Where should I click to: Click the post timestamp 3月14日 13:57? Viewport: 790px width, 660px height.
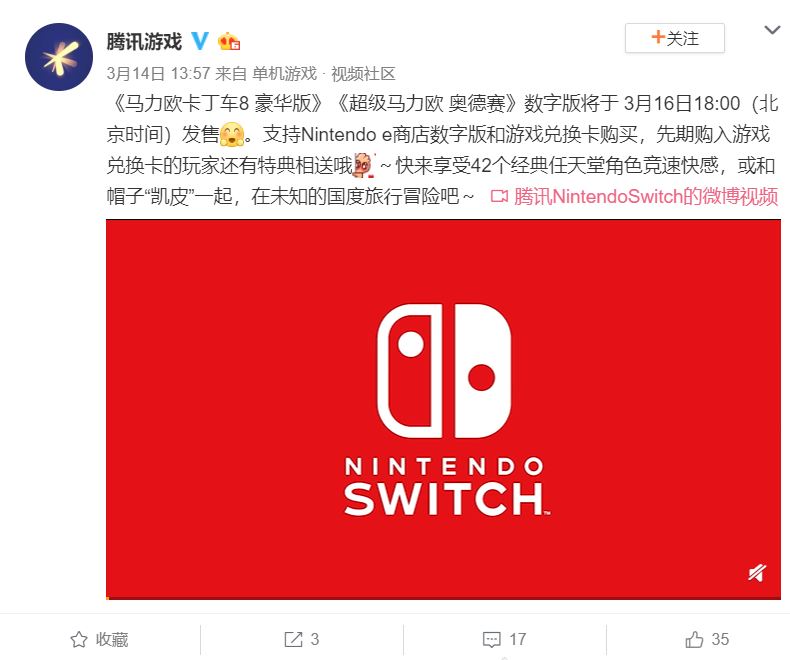point(158,74)
